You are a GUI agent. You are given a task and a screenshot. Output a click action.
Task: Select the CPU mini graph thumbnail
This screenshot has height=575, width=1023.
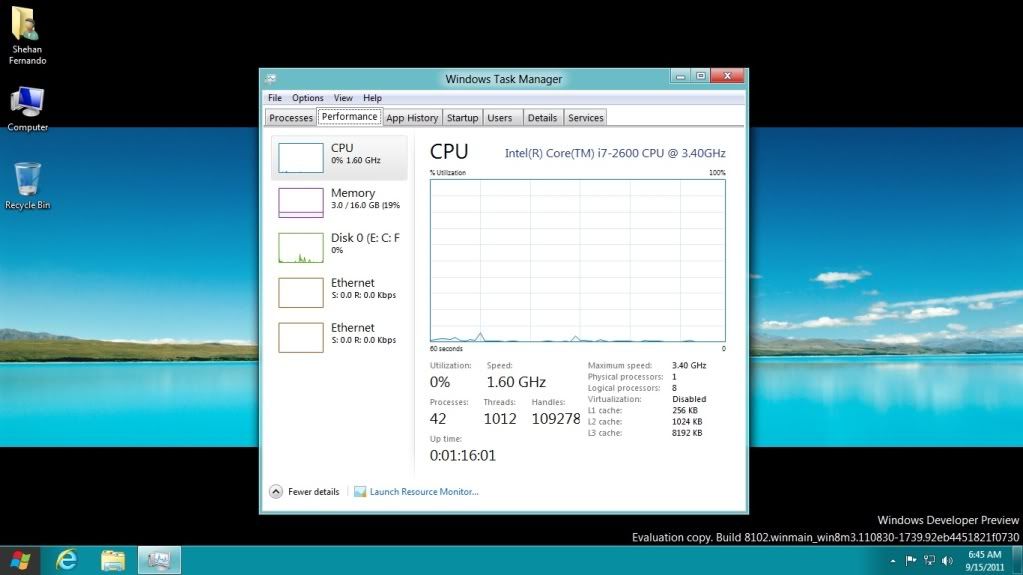(x=301, y=158)
